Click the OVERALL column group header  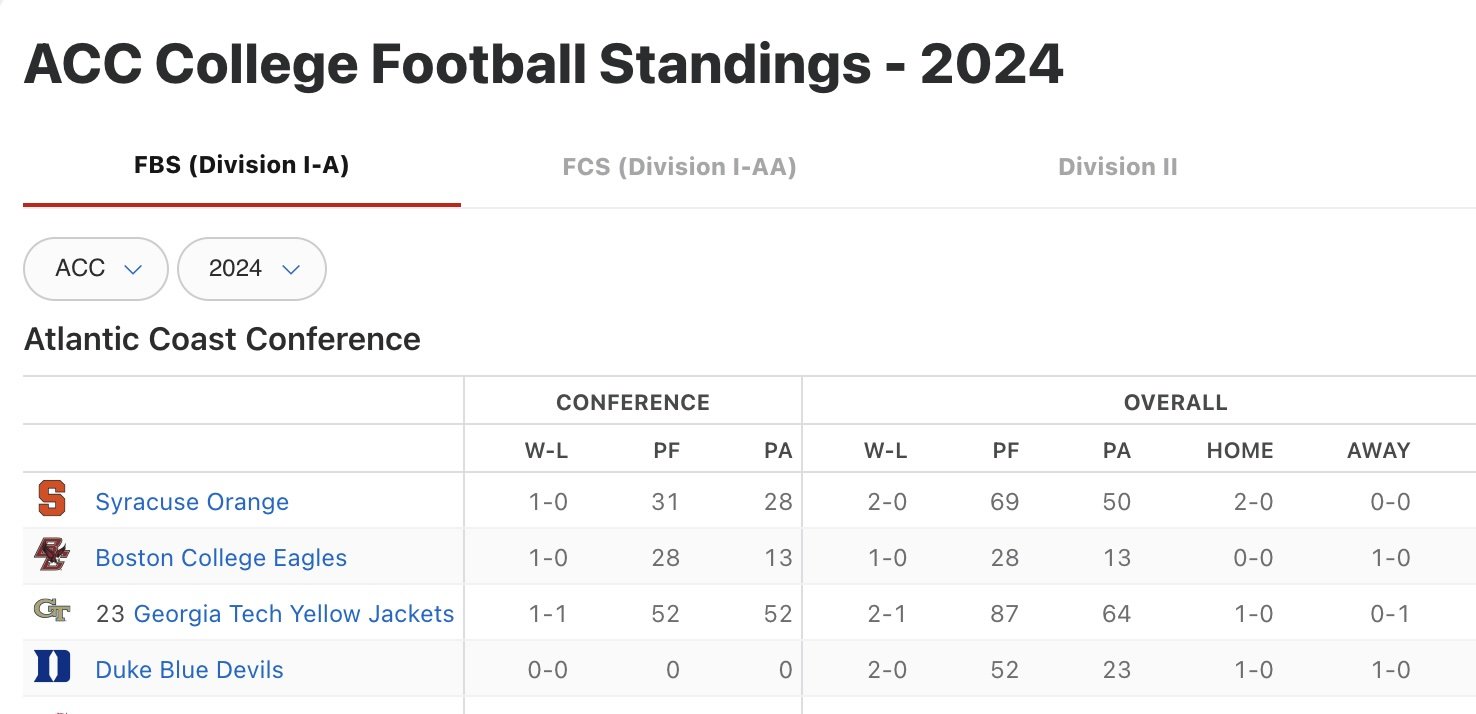tap(1175, 403)
